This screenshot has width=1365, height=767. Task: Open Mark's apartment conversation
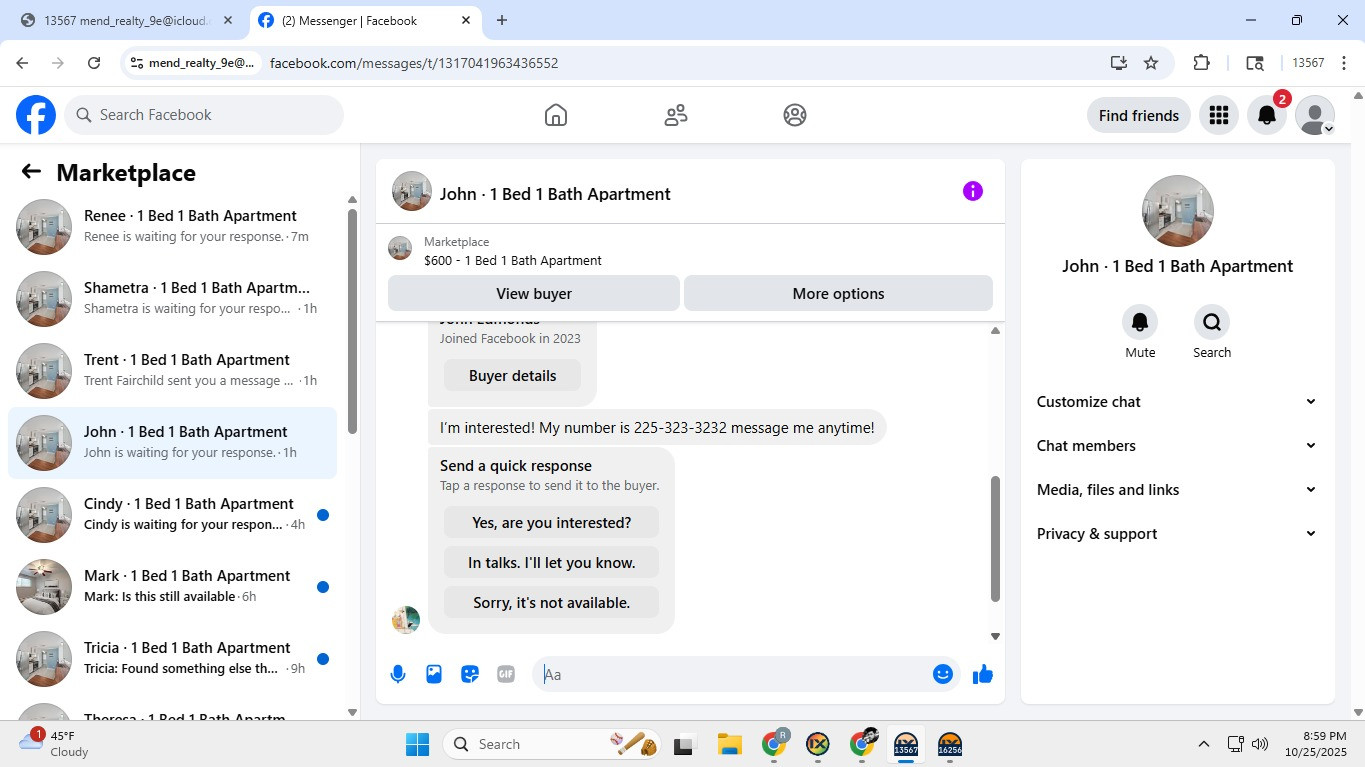[173, 587]
